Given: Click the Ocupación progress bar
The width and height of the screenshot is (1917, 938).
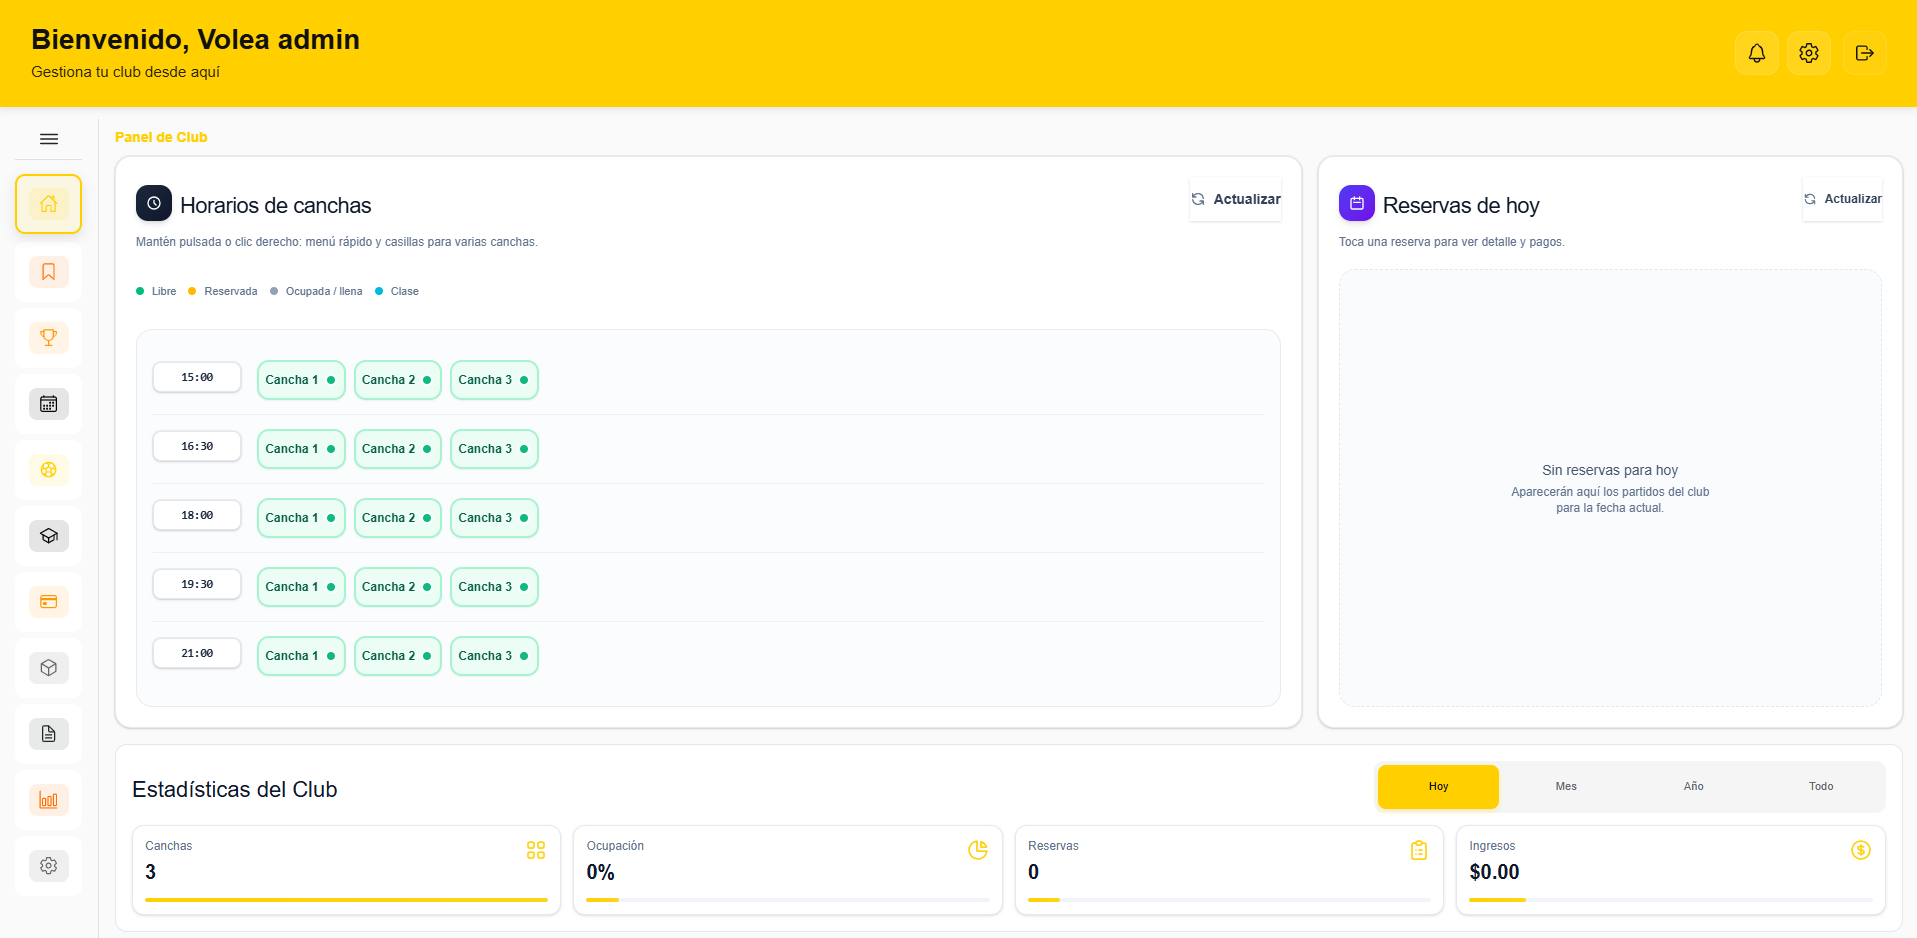Looking at the screenshot, I should click(x=787, y=900).
